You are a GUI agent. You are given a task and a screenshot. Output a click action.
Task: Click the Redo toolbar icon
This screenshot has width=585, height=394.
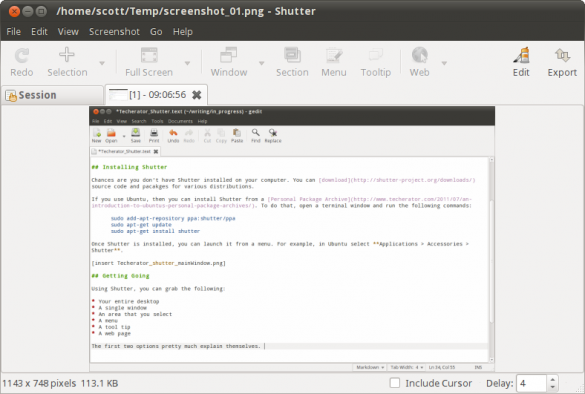click(x=22, y=62)
